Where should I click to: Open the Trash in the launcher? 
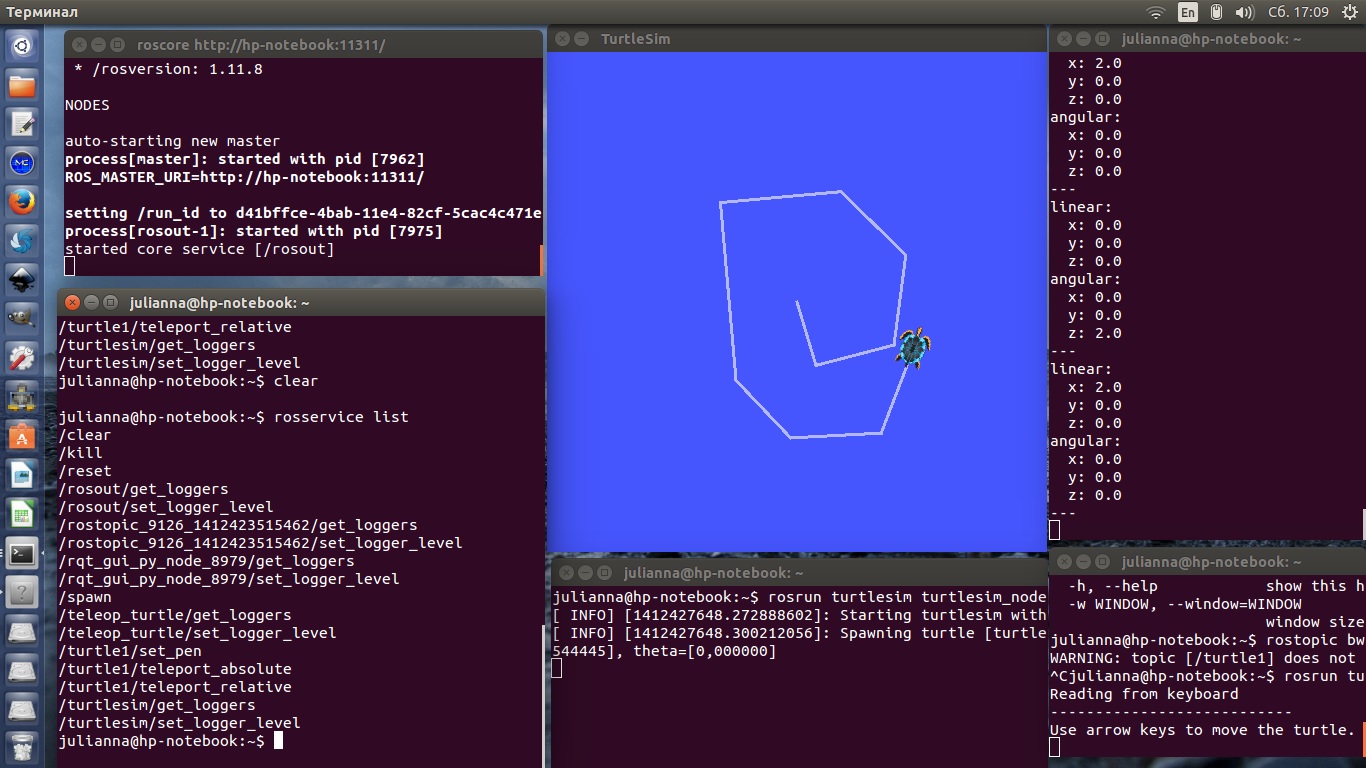(22, 746)
